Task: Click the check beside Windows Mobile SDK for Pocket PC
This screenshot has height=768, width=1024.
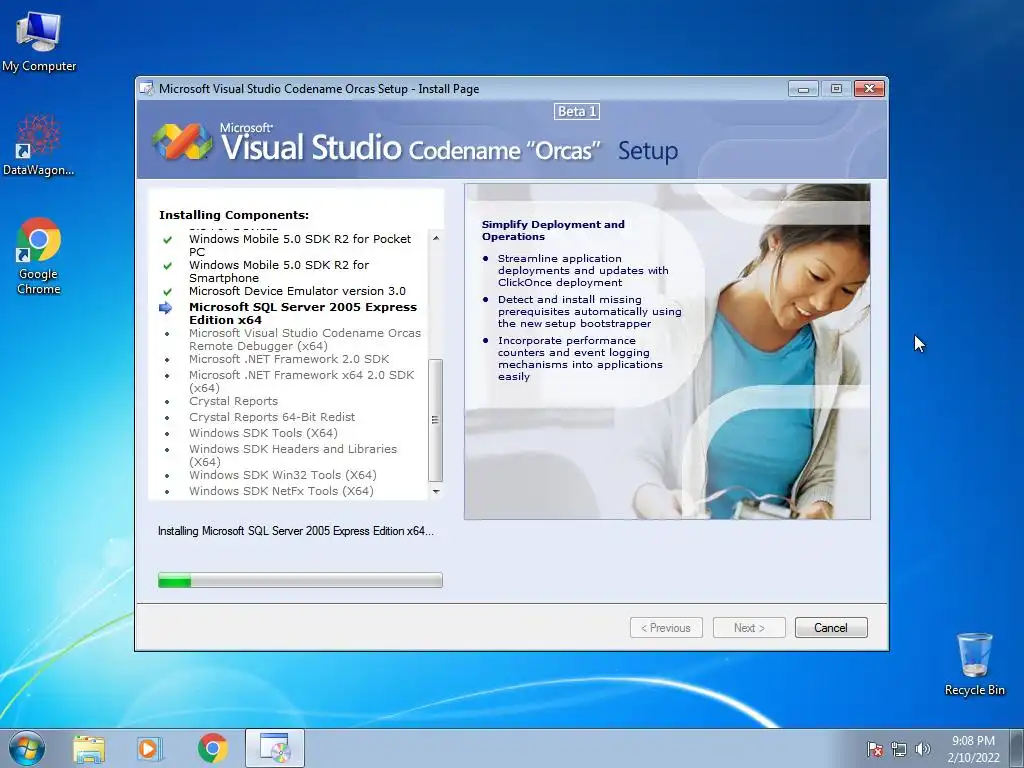Action: coord(167,240)
